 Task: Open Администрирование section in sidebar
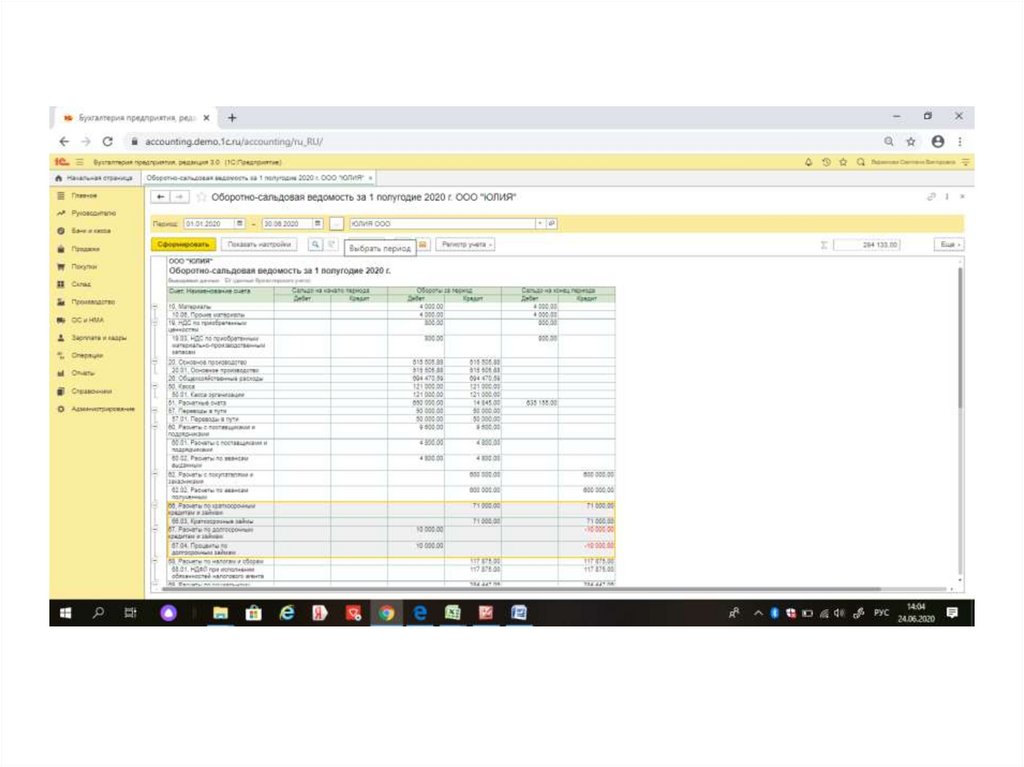click(102, 409)
